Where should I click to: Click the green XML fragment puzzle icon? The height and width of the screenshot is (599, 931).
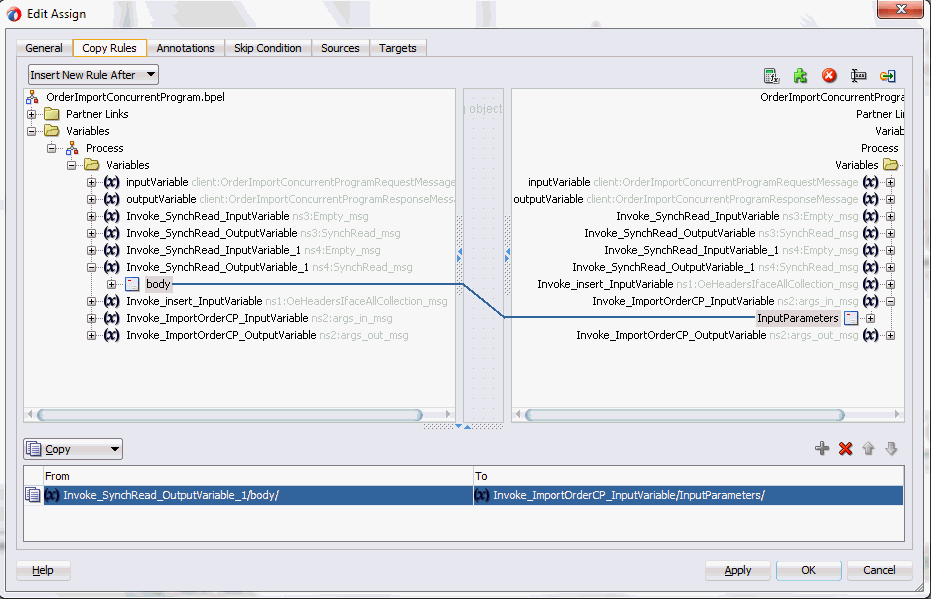pyautogui.click(x=800, y=75)
